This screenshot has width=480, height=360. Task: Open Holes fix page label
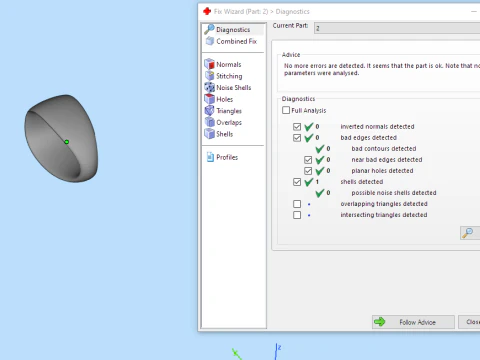pos(225,99)
